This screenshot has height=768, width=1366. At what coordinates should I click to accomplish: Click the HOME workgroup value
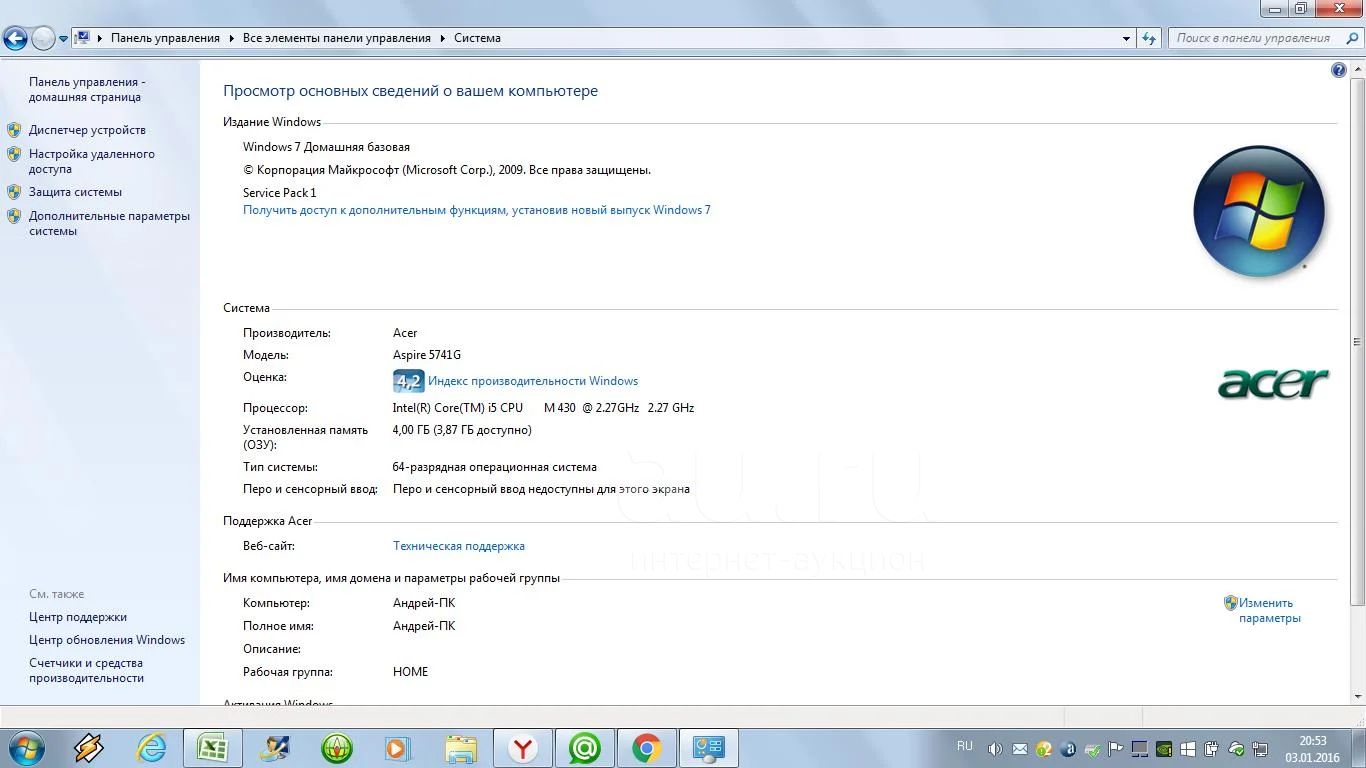tap(411, 672)
